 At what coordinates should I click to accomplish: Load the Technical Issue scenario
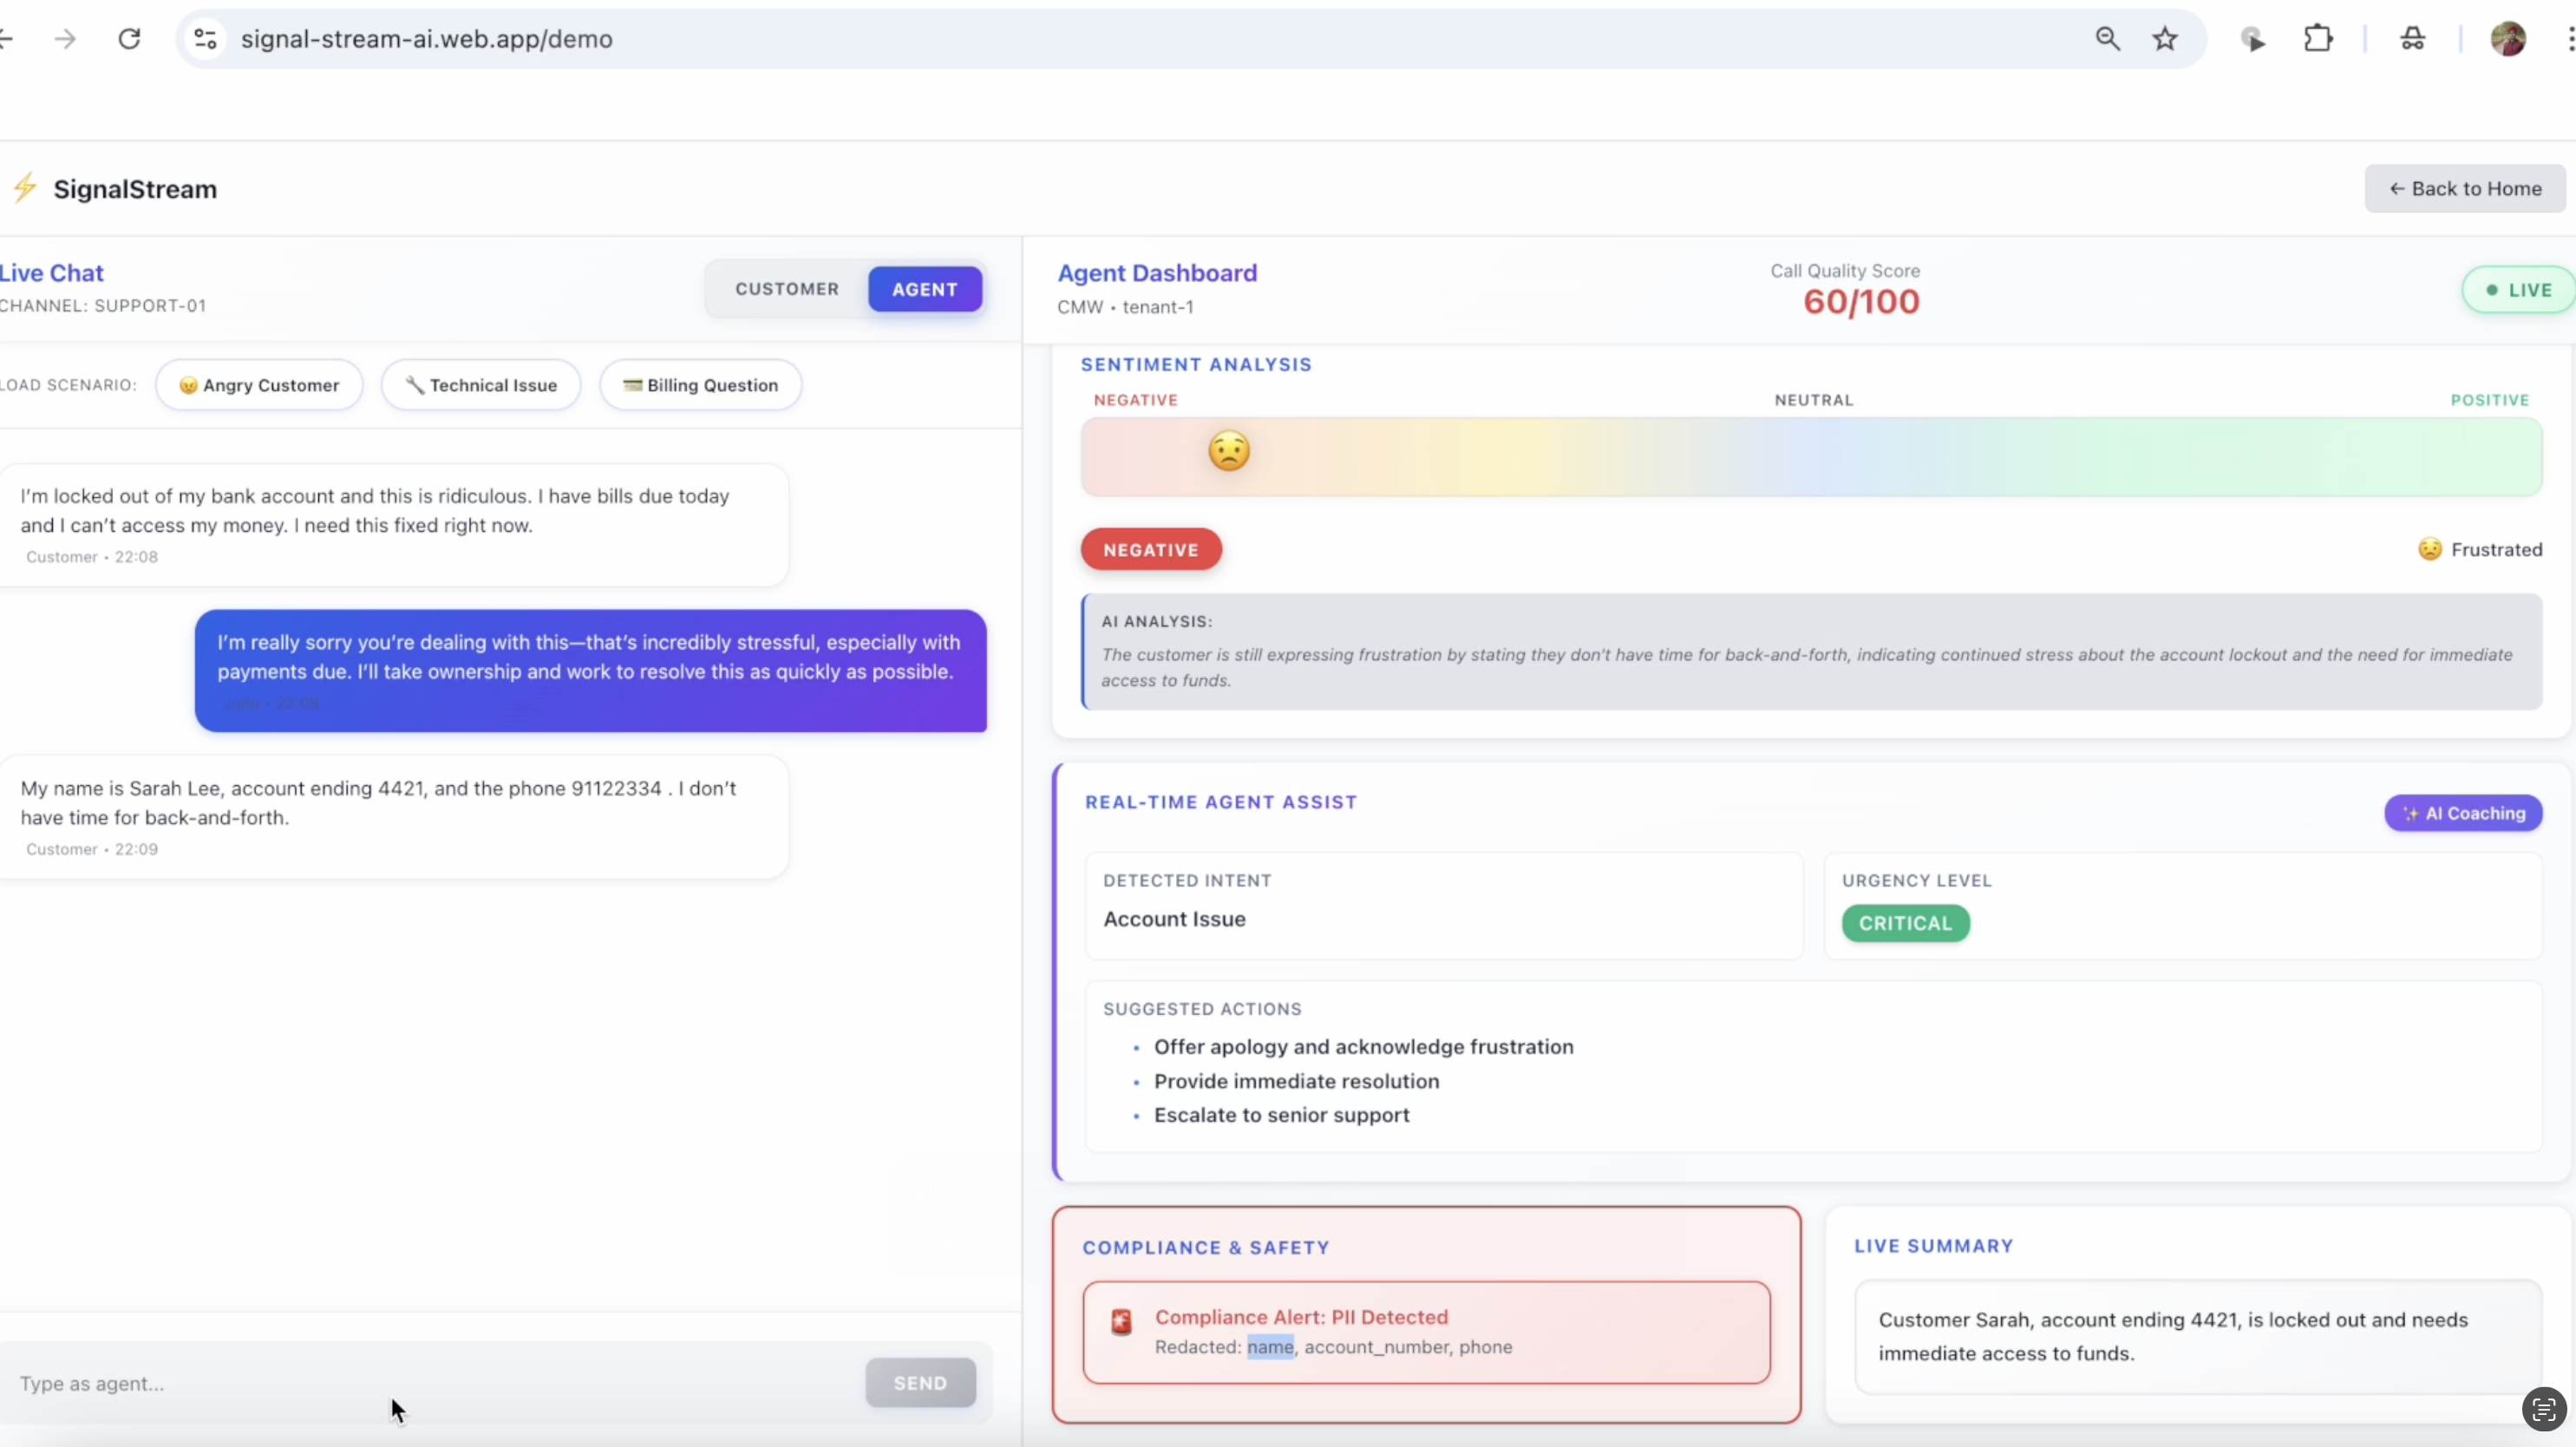click(481, 385)
